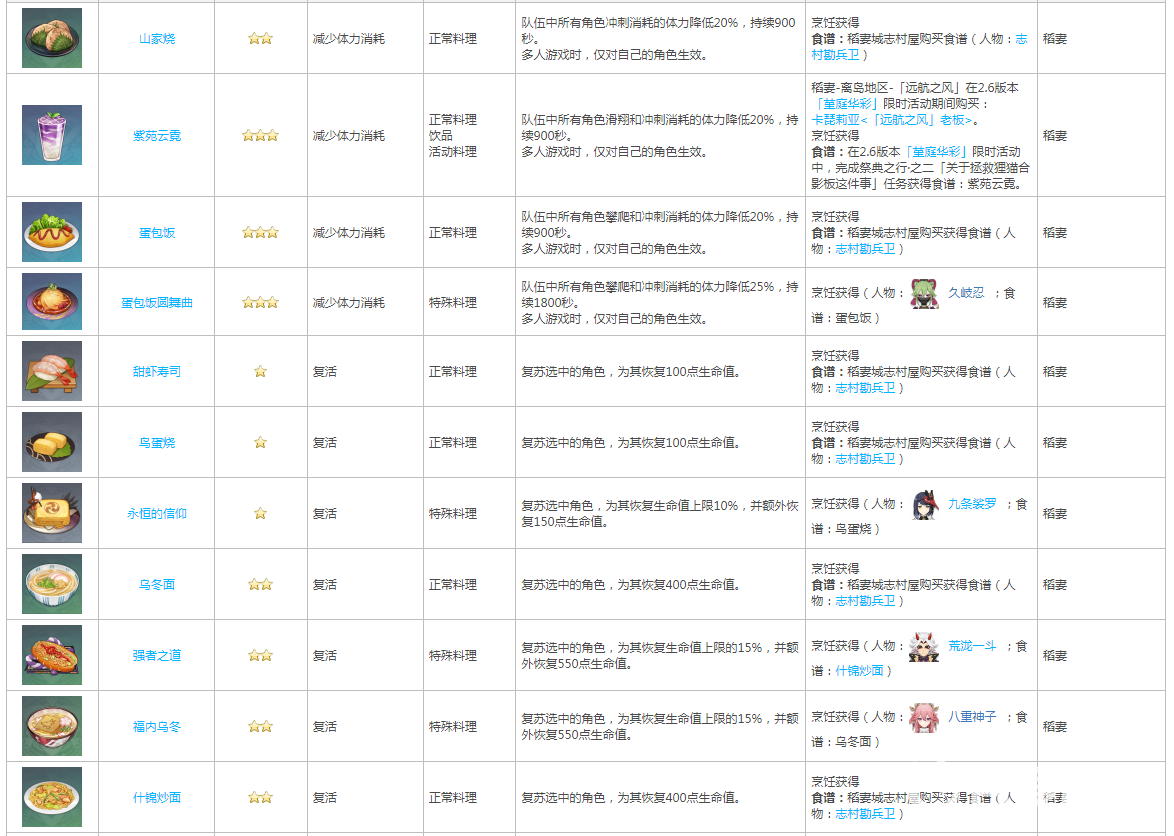Click the 紫苑云霓 purple drink icon

52,135
